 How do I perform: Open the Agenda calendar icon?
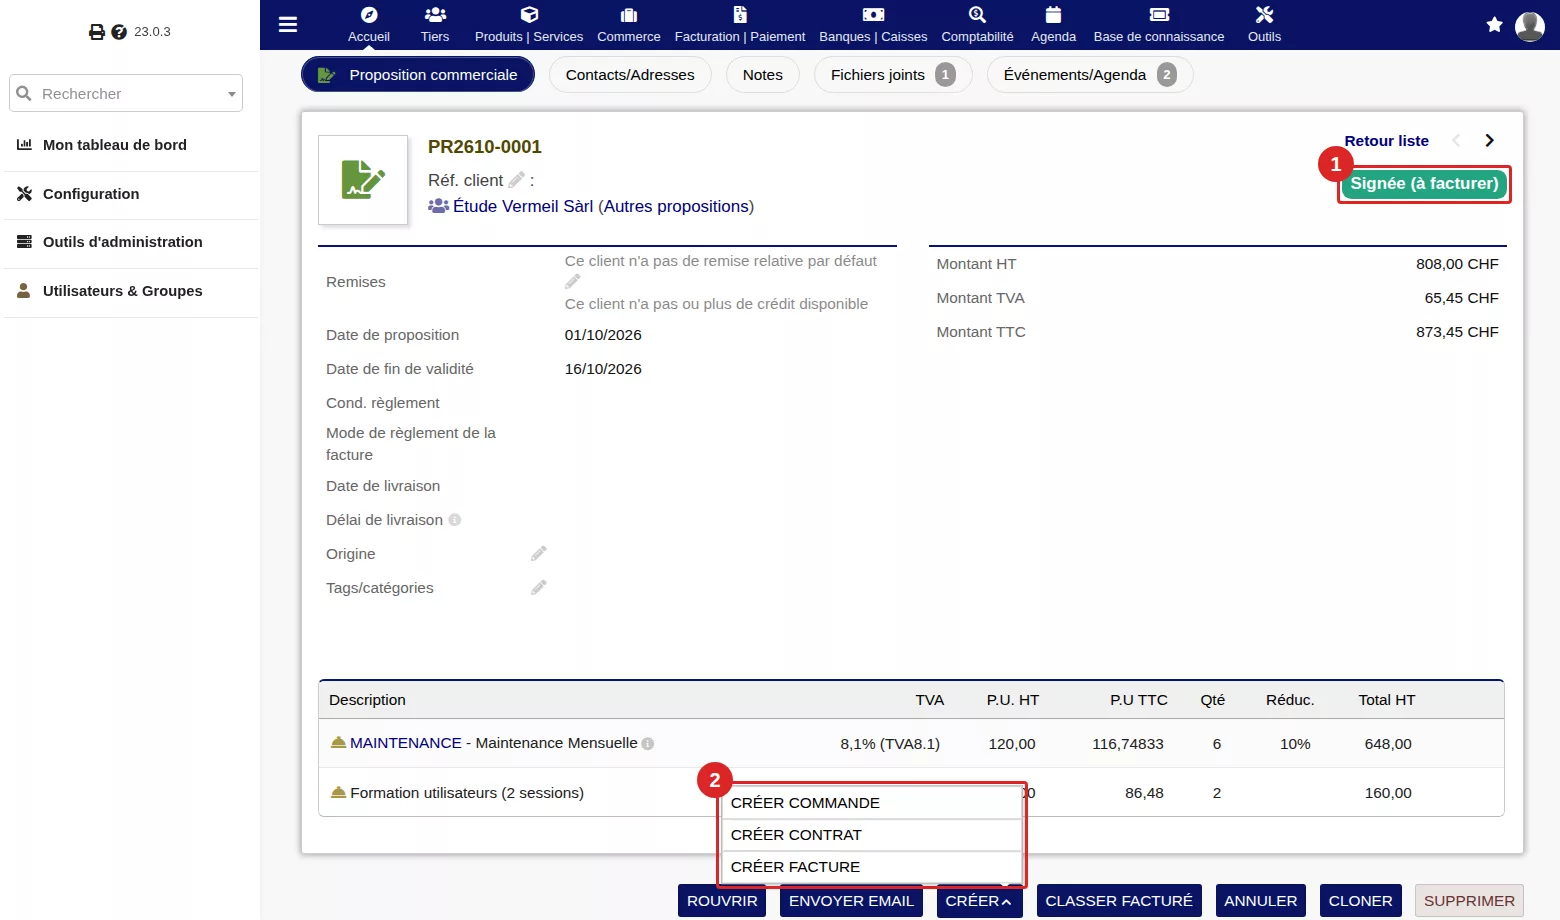[1053, 15]
